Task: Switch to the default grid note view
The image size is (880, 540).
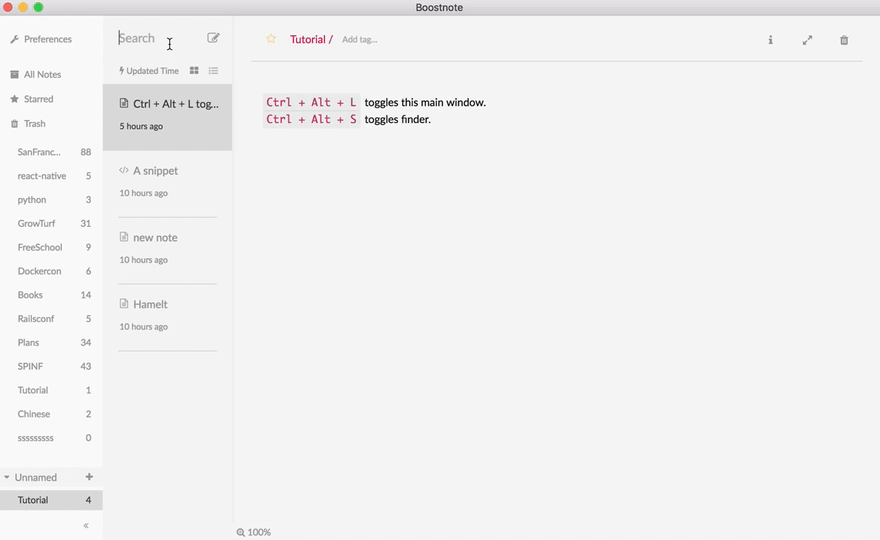Action: click(x=194, y=71)
